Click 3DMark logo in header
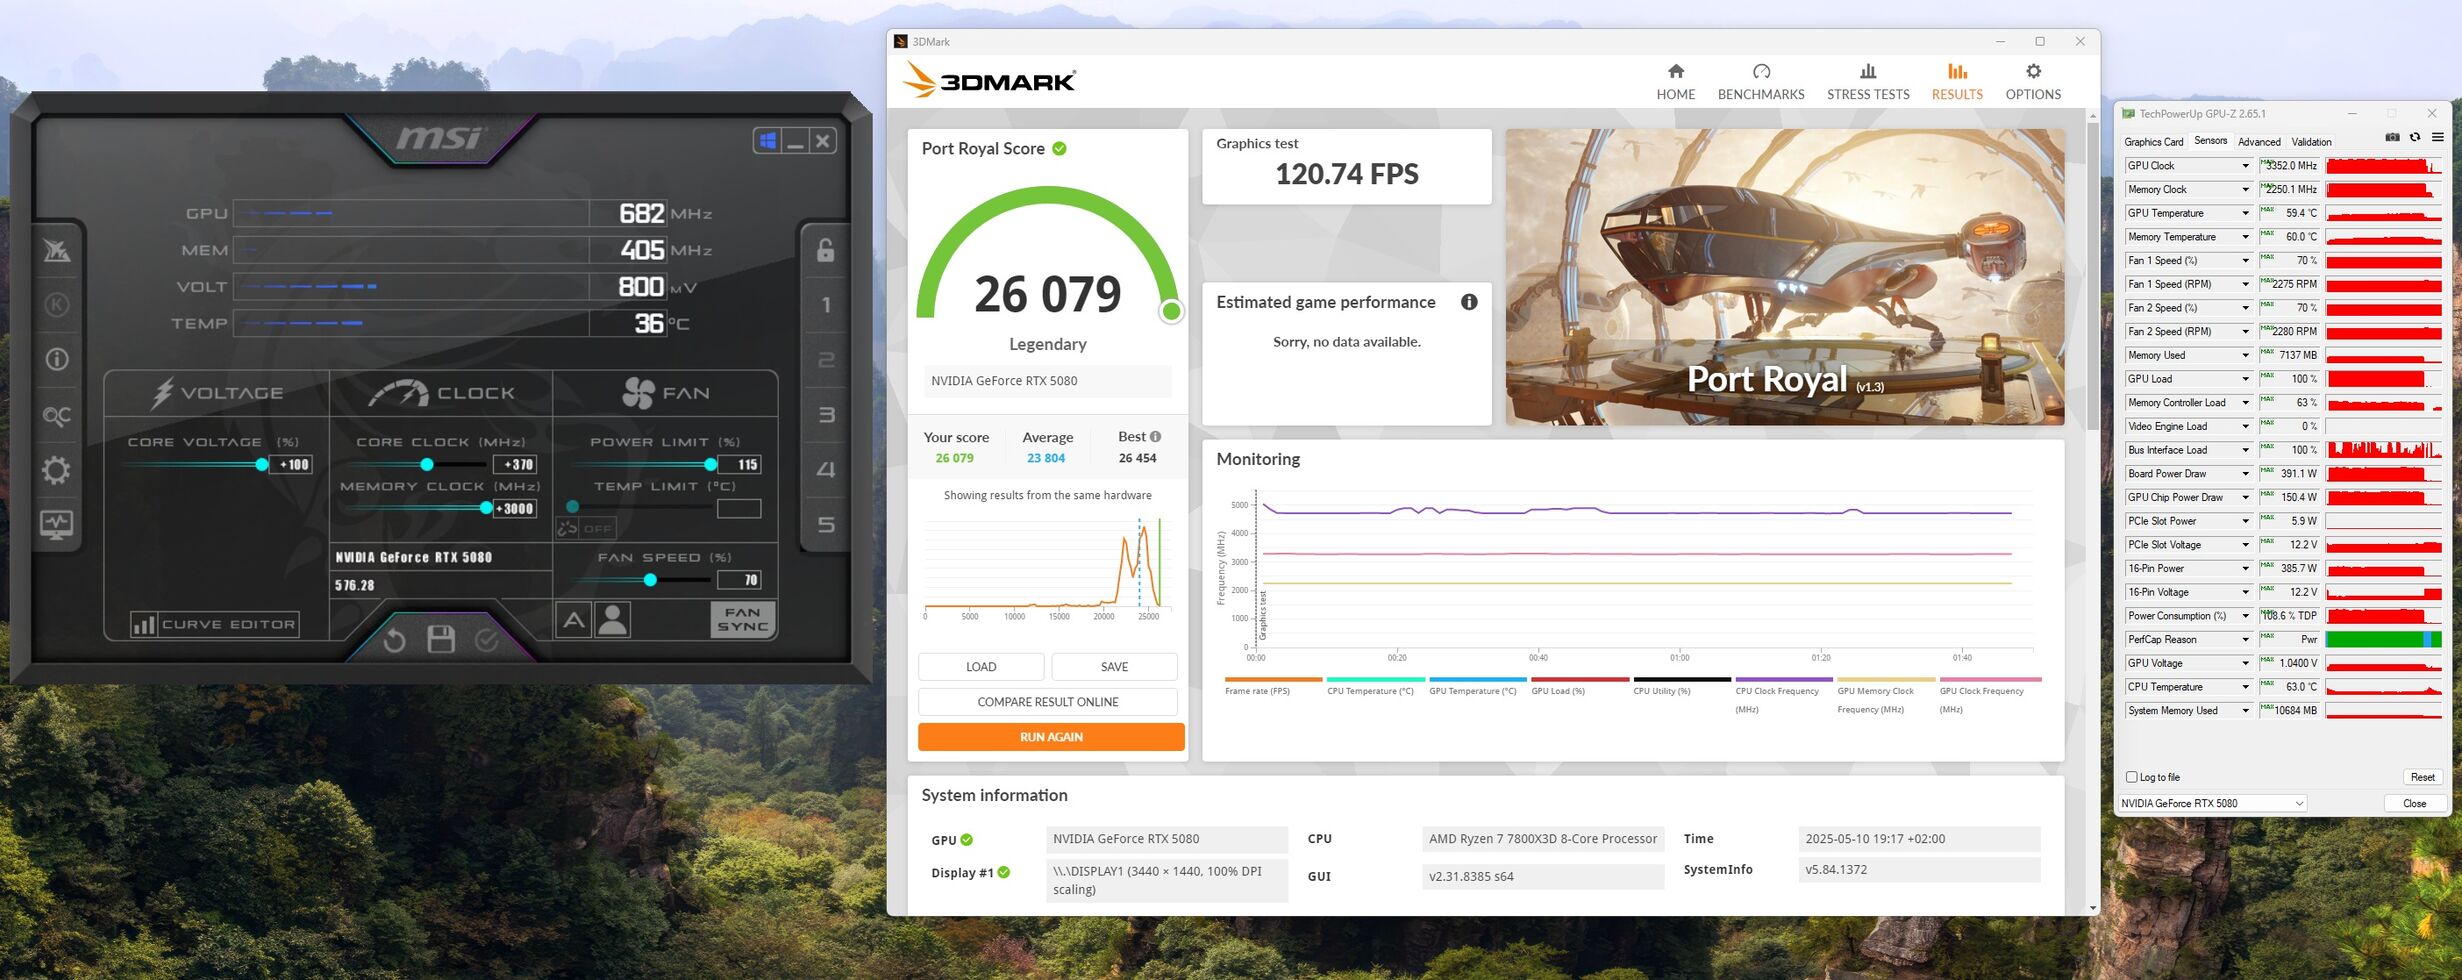This screenshot has width=2462, height=980. (x=988, y=80)
